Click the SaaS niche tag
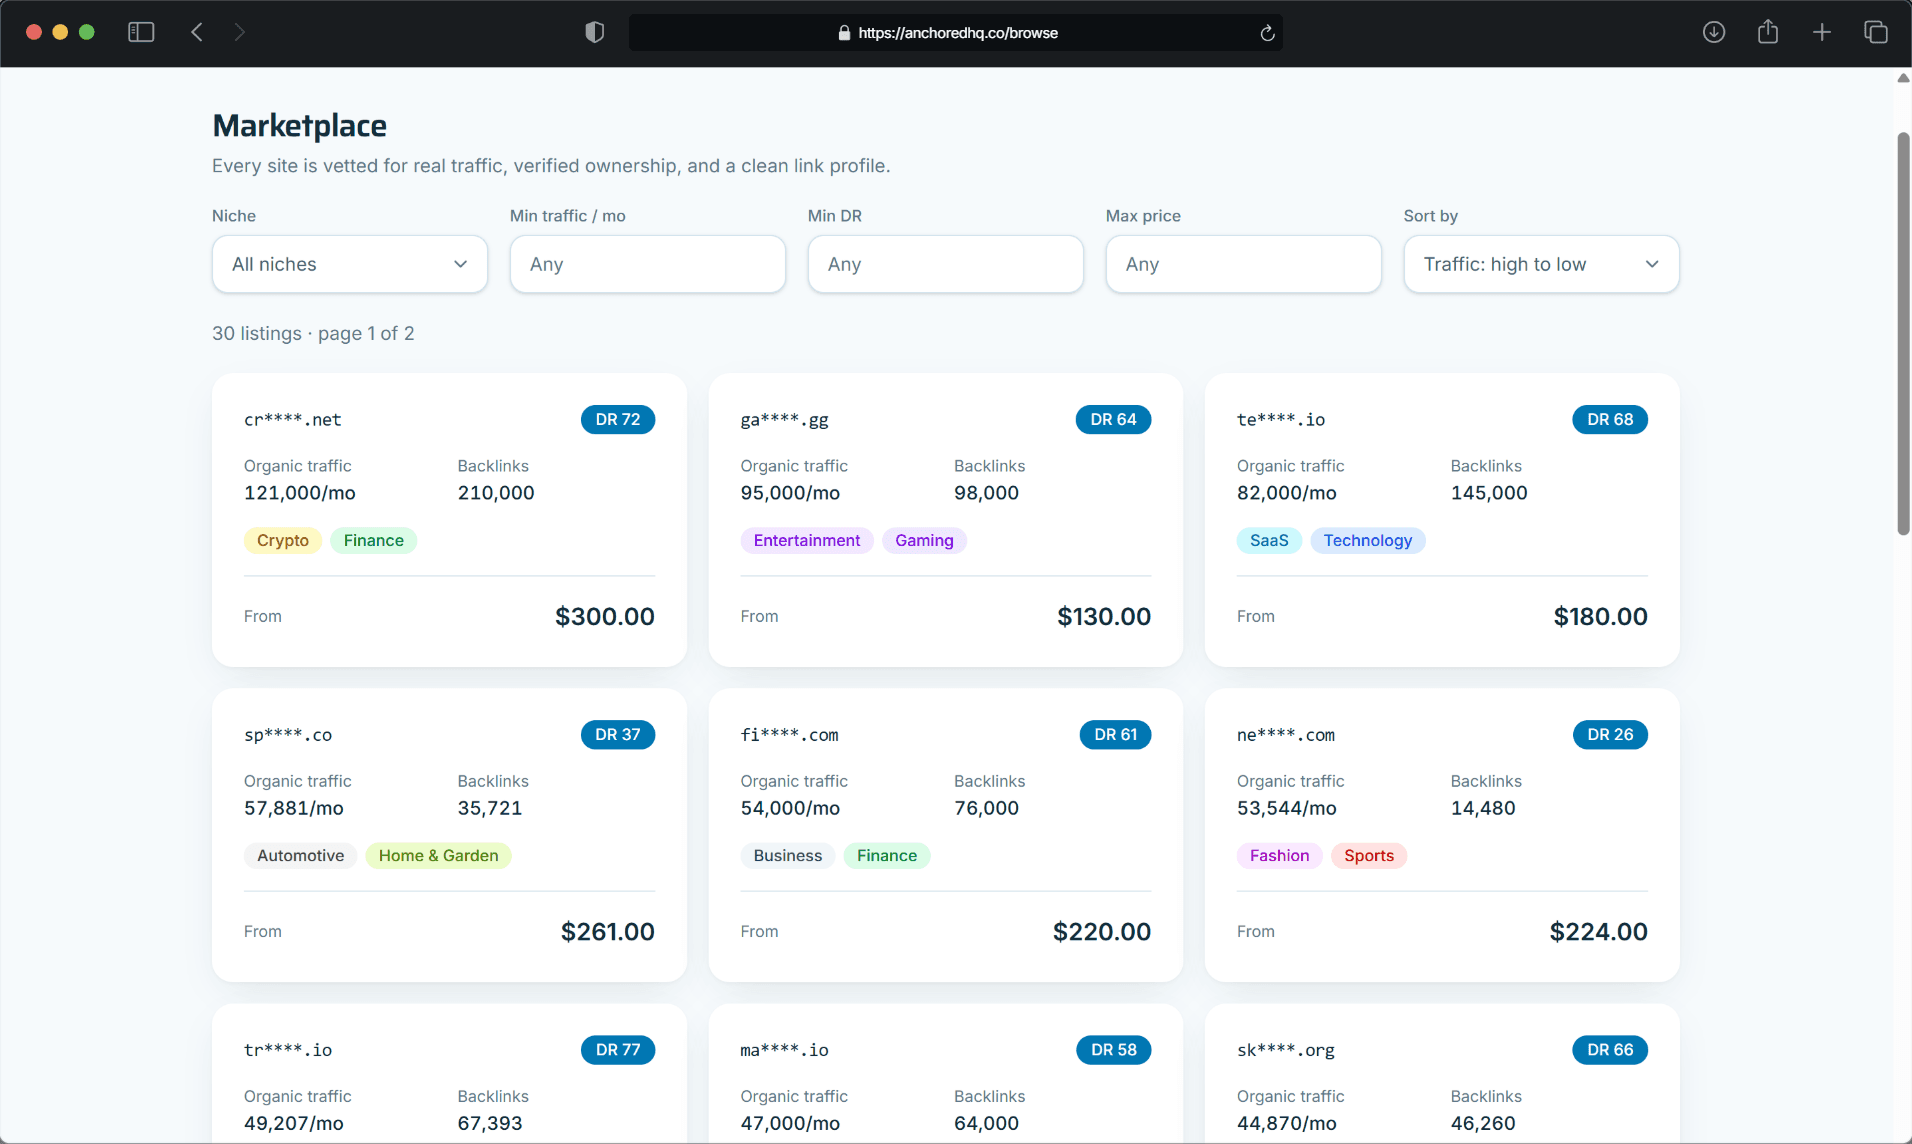 point(1269,541)
